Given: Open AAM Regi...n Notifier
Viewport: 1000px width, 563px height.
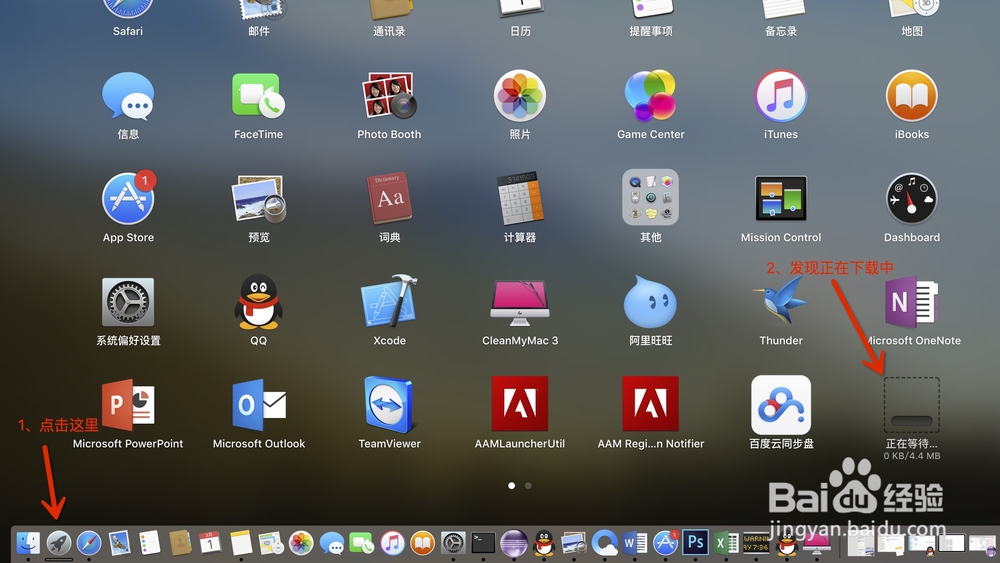Looking at the screenshot, I should 650,404.
